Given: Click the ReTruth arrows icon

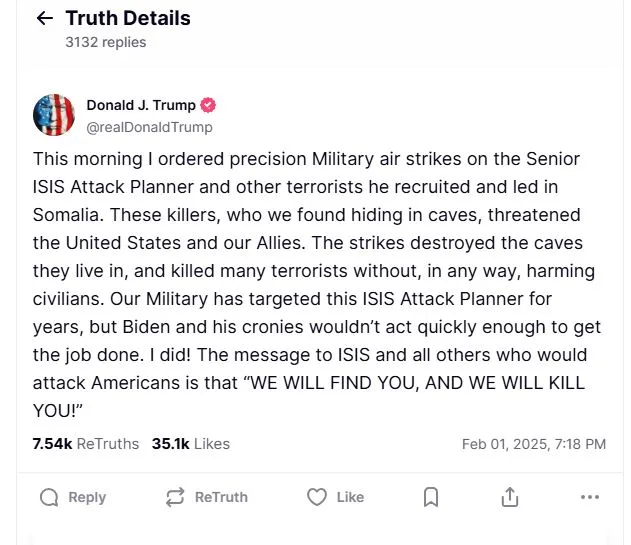Looking at the screenshot, I should (176, 497).
